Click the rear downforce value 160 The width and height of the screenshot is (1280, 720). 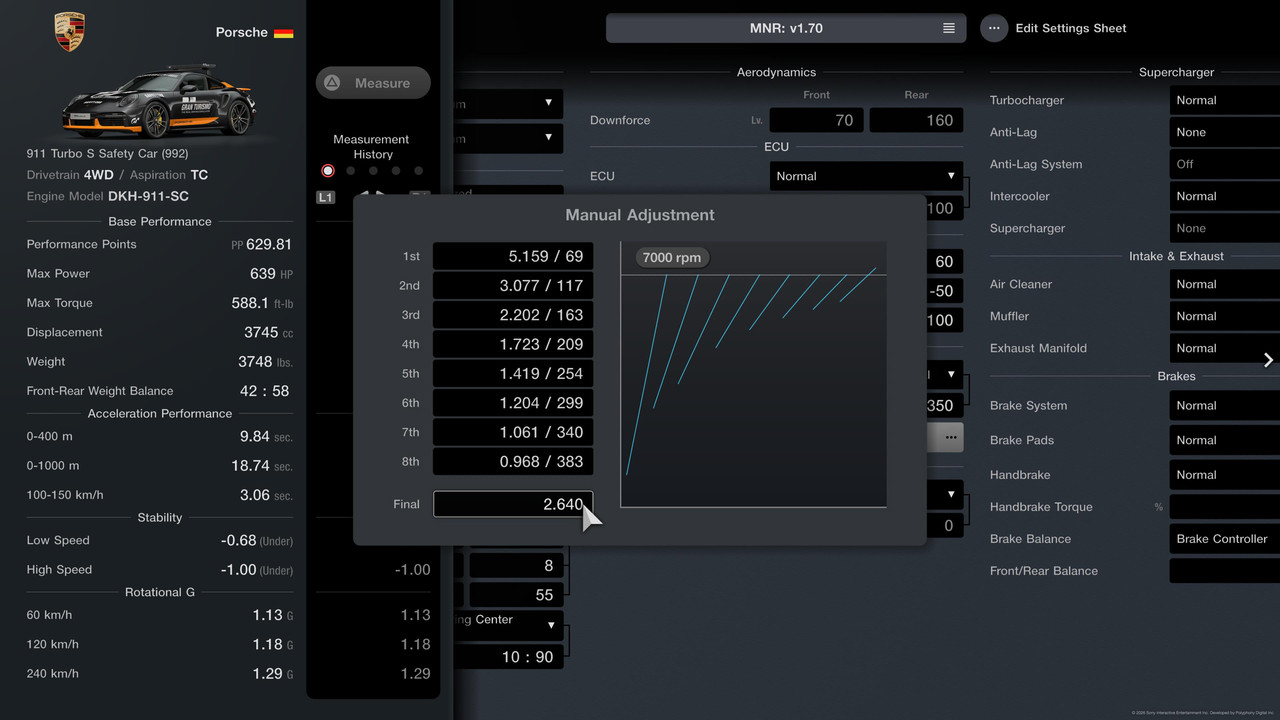(x=916, y=120)
